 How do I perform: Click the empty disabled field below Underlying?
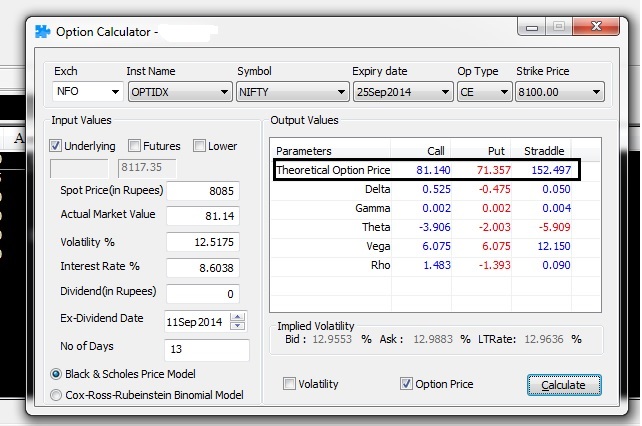[79, 168]
